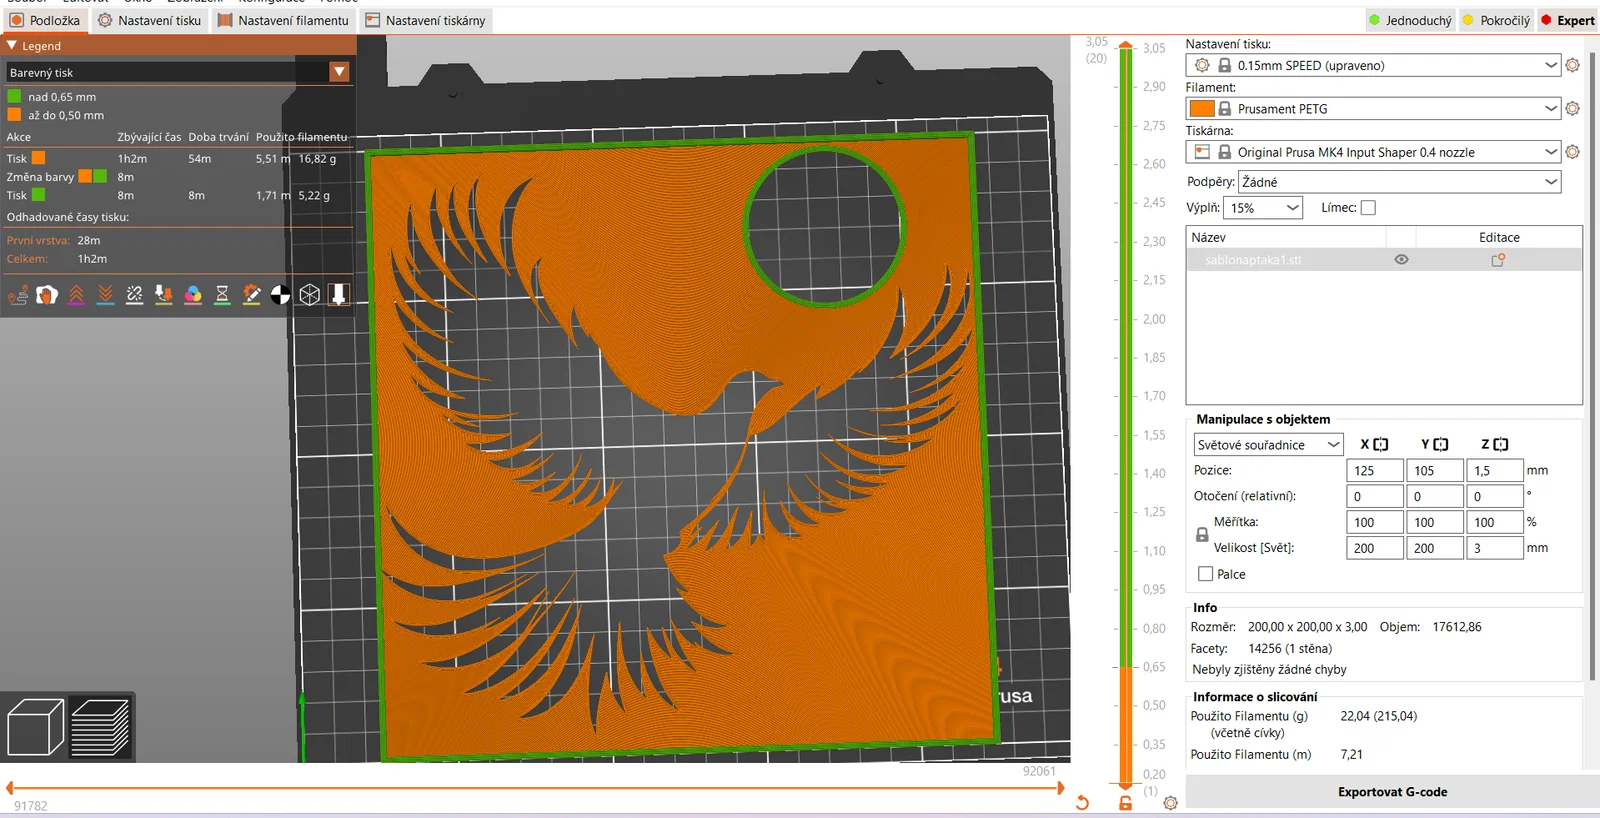The image size is (1600, 818).
Task: Toggle tool marker nozzle icon
Action: (x=339, y=294)
